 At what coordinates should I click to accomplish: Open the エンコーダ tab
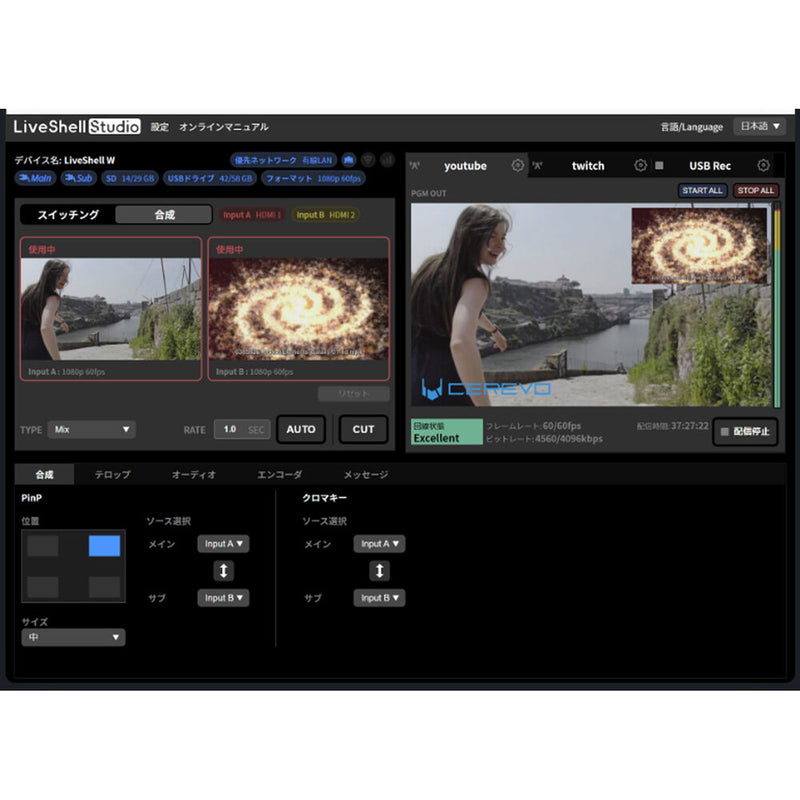coord(279,474)
